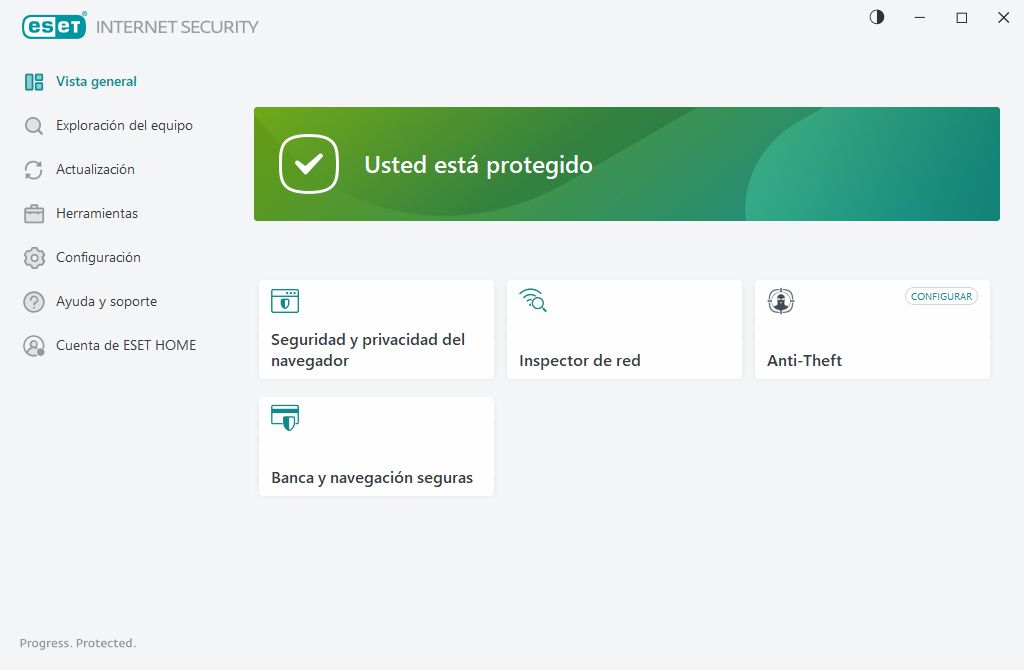Click the green checkmark protection badge
The height and width of the screenshot is (670, 1024).
pyautogui.click(x=308, y=163)
